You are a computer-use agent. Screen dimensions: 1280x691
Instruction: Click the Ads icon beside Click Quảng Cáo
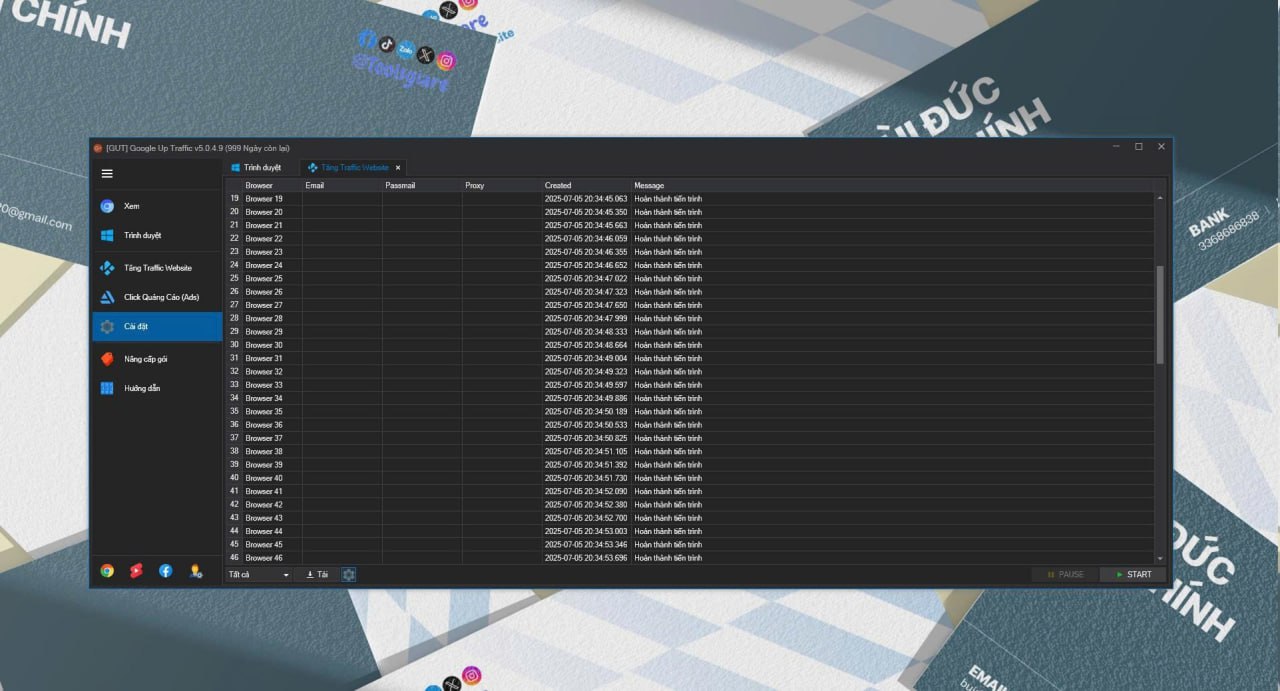coord(107,297)
